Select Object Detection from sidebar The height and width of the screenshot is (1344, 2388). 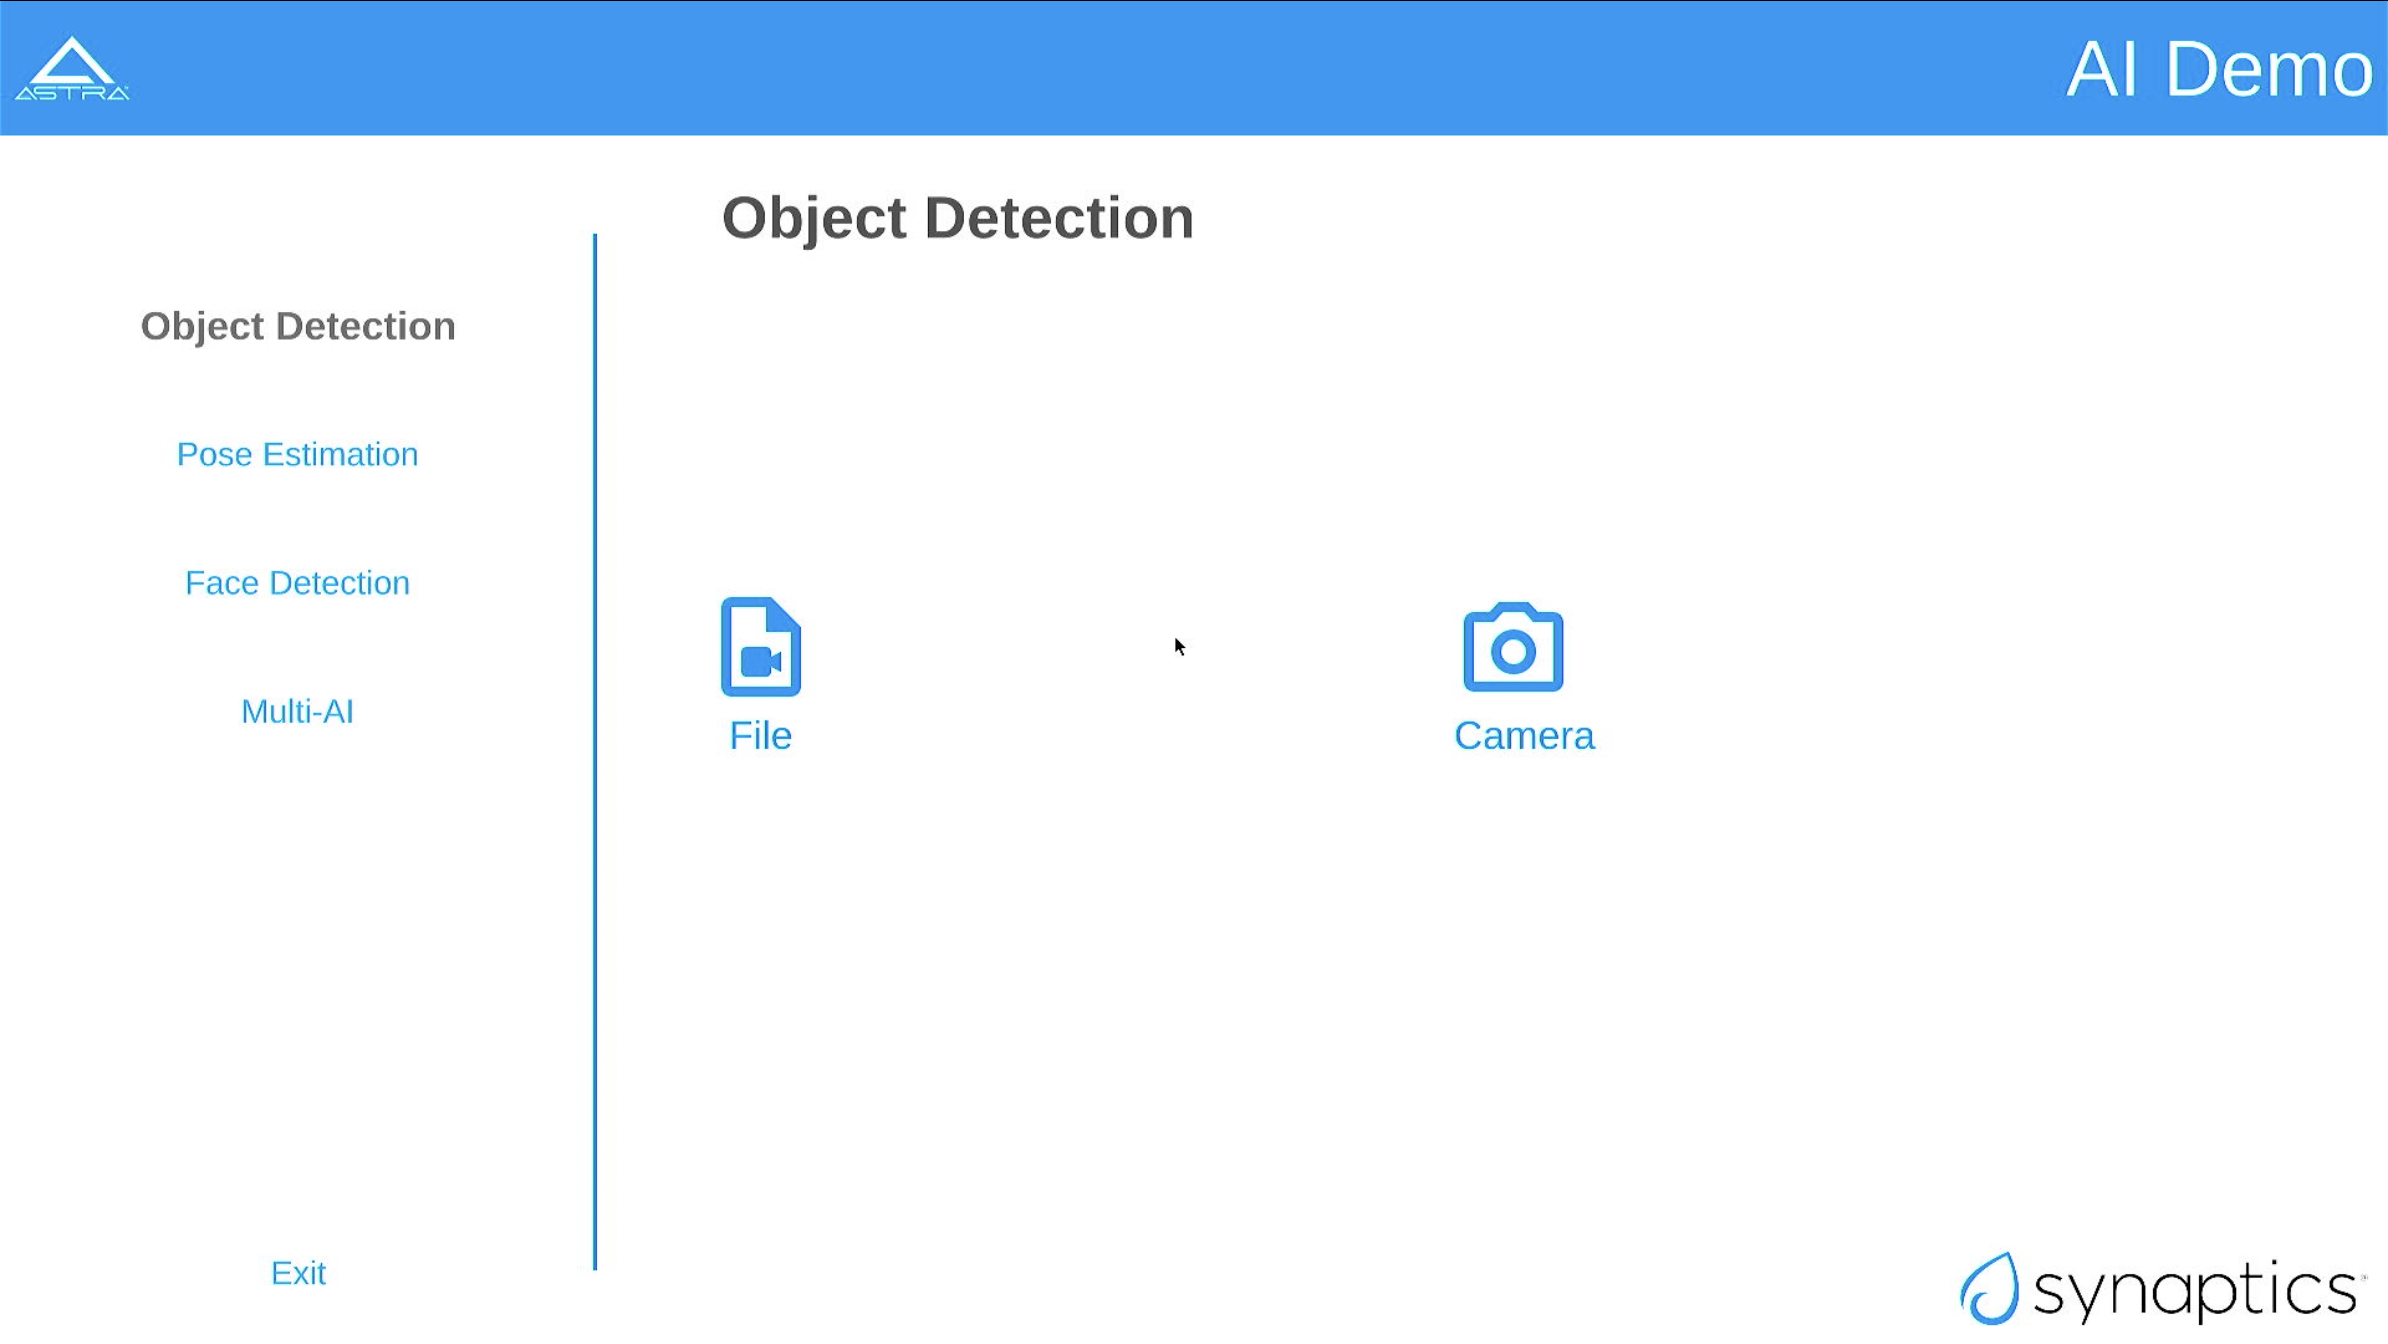tap(297, 325)
